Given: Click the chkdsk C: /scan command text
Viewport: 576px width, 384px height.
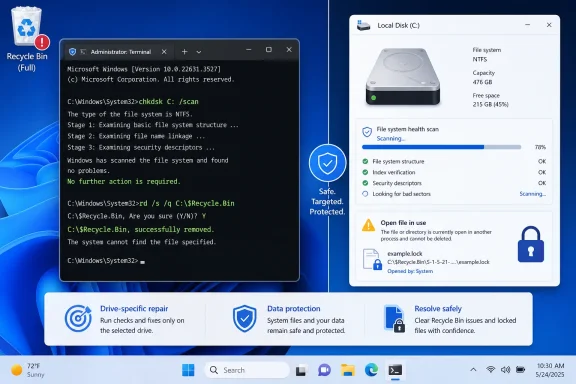Looking at the screenshot, I should (169, 101).
